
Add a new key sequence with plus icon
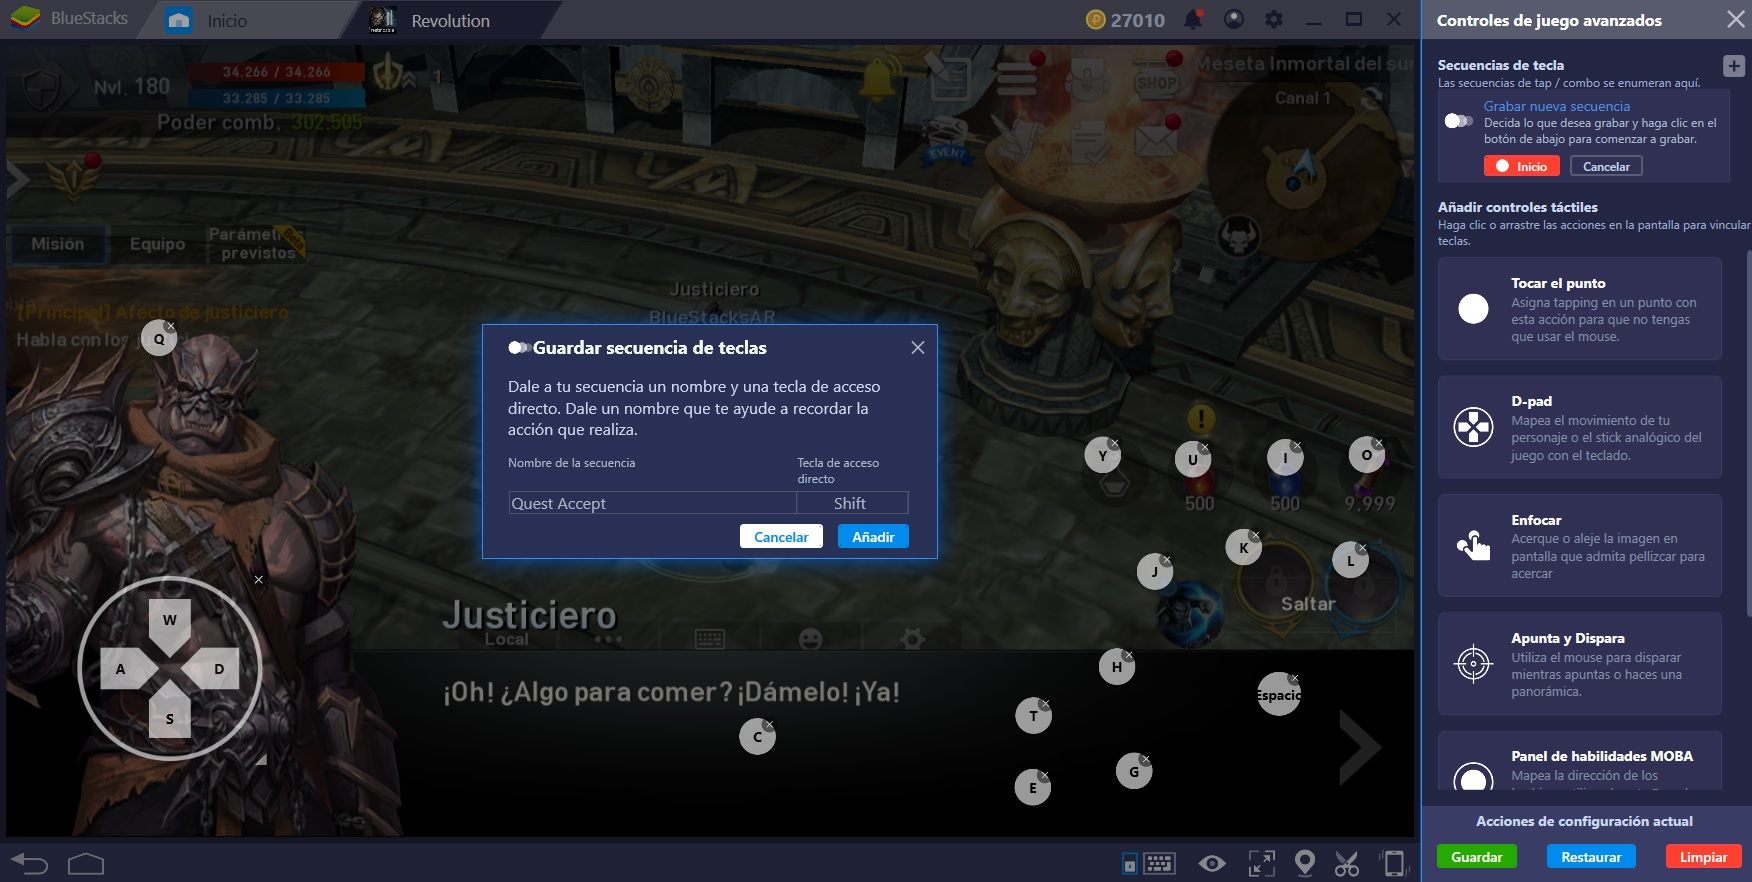pos(1734,66)
